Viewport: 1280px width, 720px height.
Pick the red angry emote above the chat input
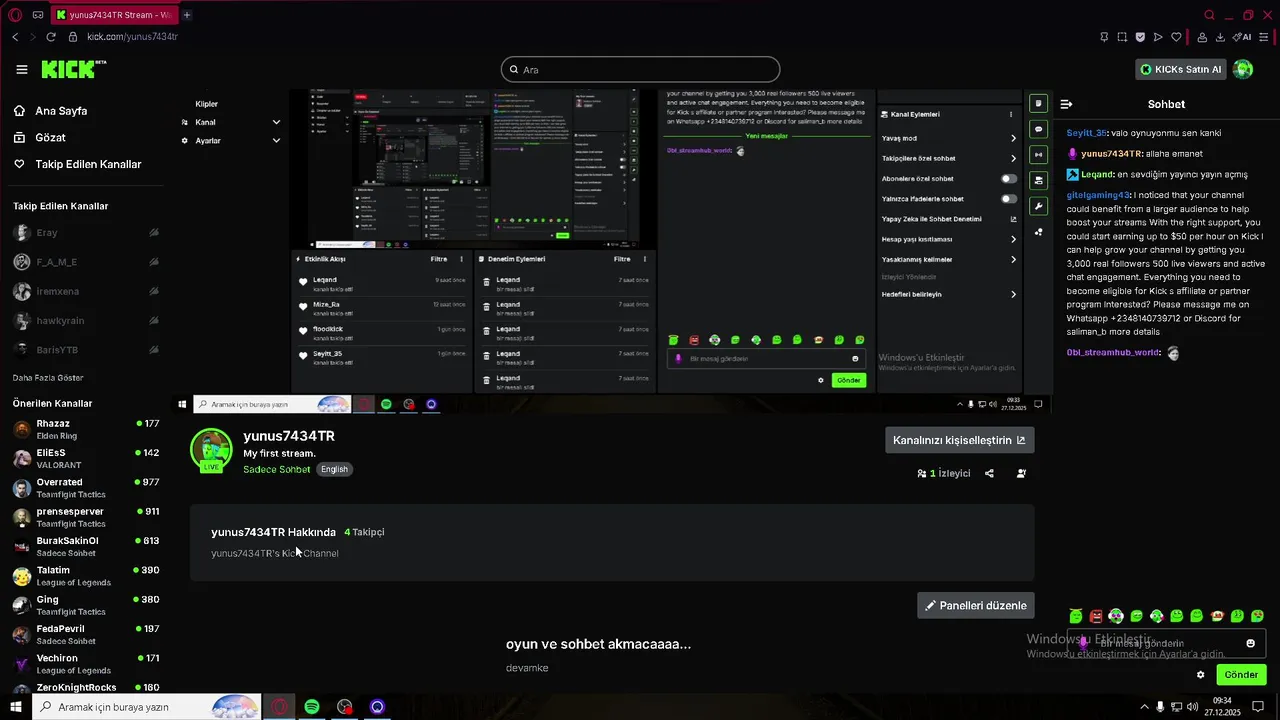click(x=1096, y=616)
